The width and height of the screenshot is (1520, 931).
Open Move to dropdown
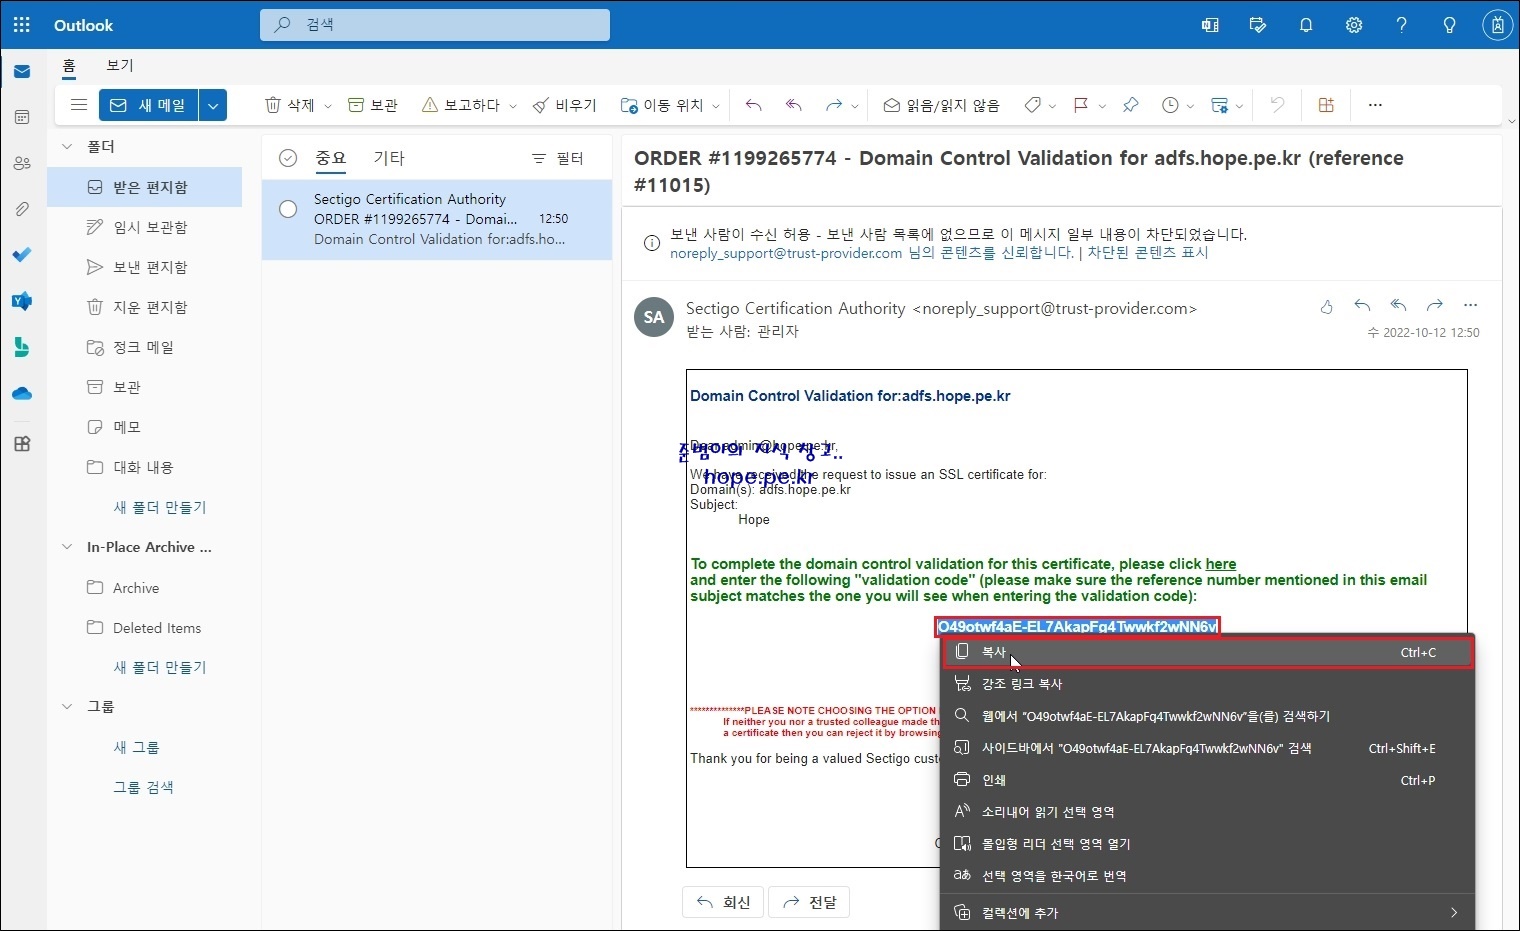coord(670,105)
